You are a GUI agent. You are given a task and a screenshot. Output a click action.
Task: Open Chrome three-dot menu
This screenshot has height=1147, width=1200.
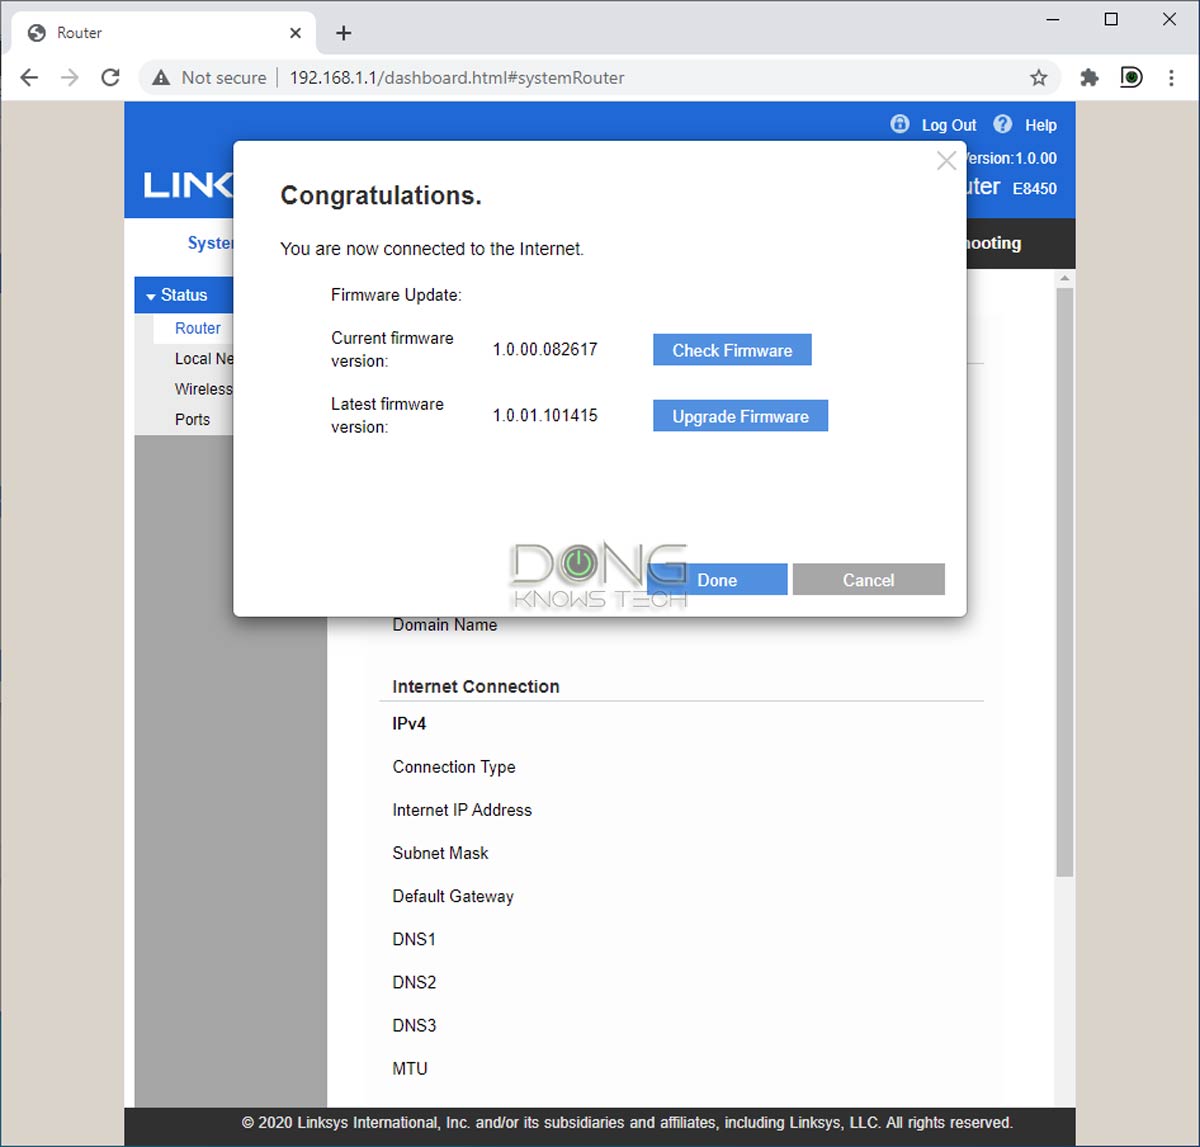(x=1171, y=77)
